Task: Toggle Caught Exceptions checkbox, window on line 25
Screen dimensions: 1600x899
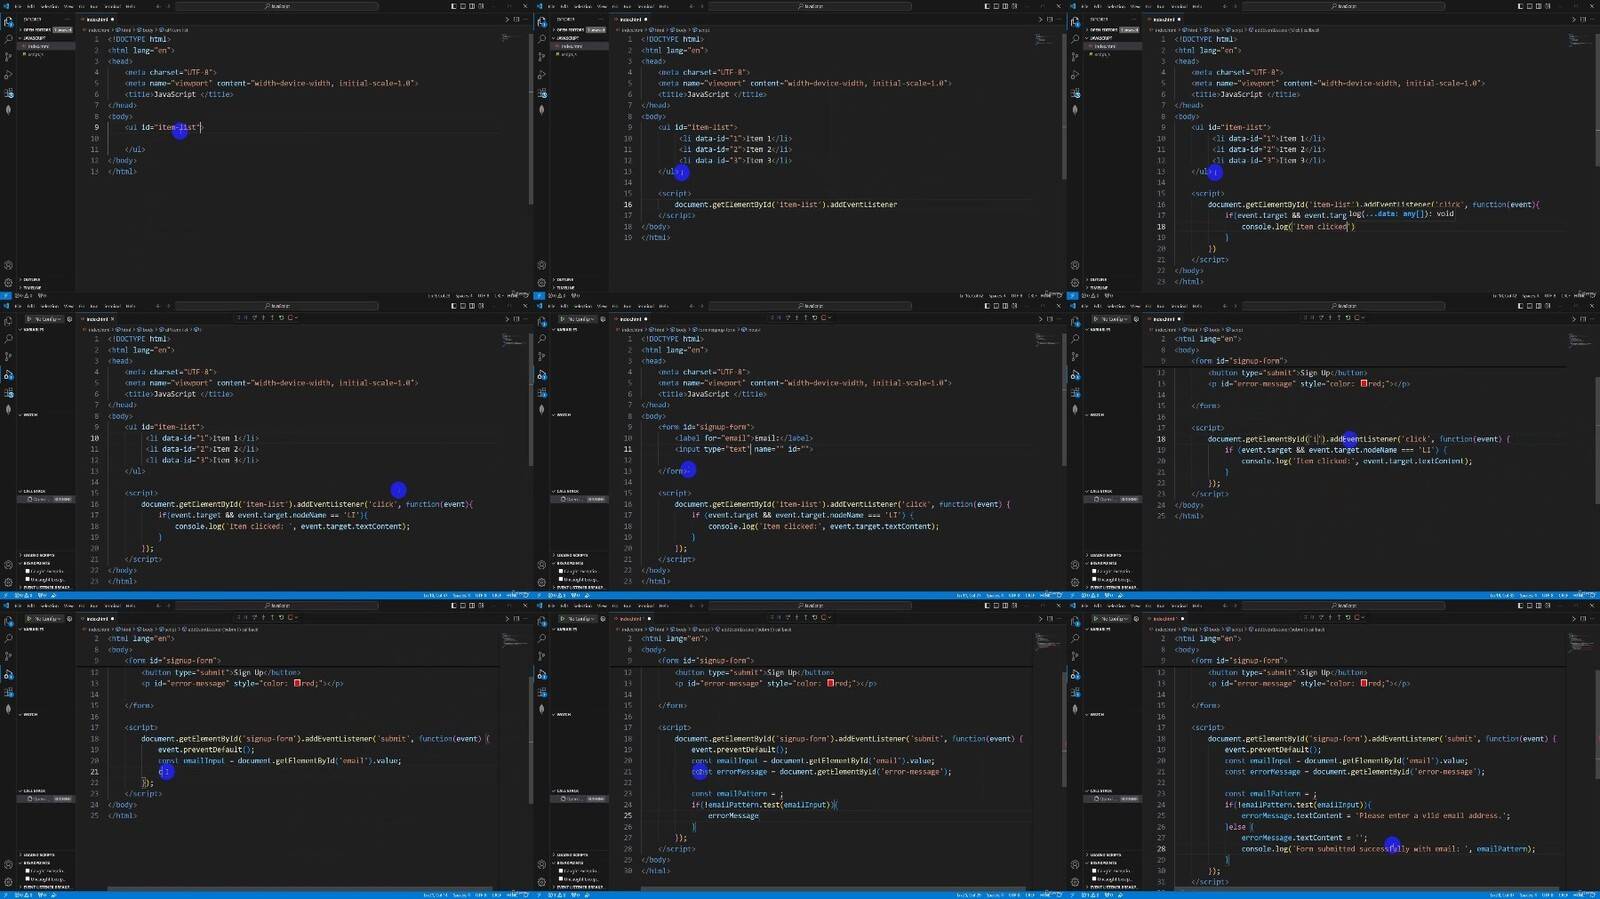Action: (x=560, y=871)
